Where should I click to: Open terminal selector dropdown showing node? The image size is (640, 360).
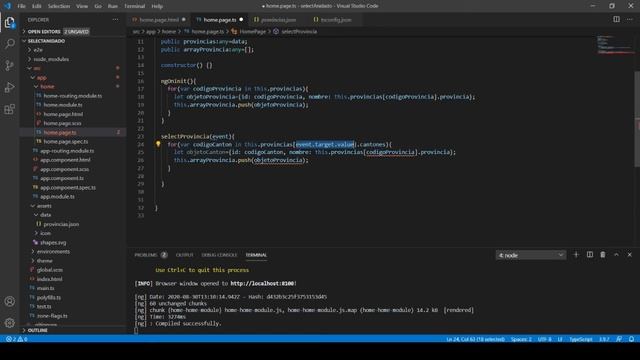[x=531, y=255]
